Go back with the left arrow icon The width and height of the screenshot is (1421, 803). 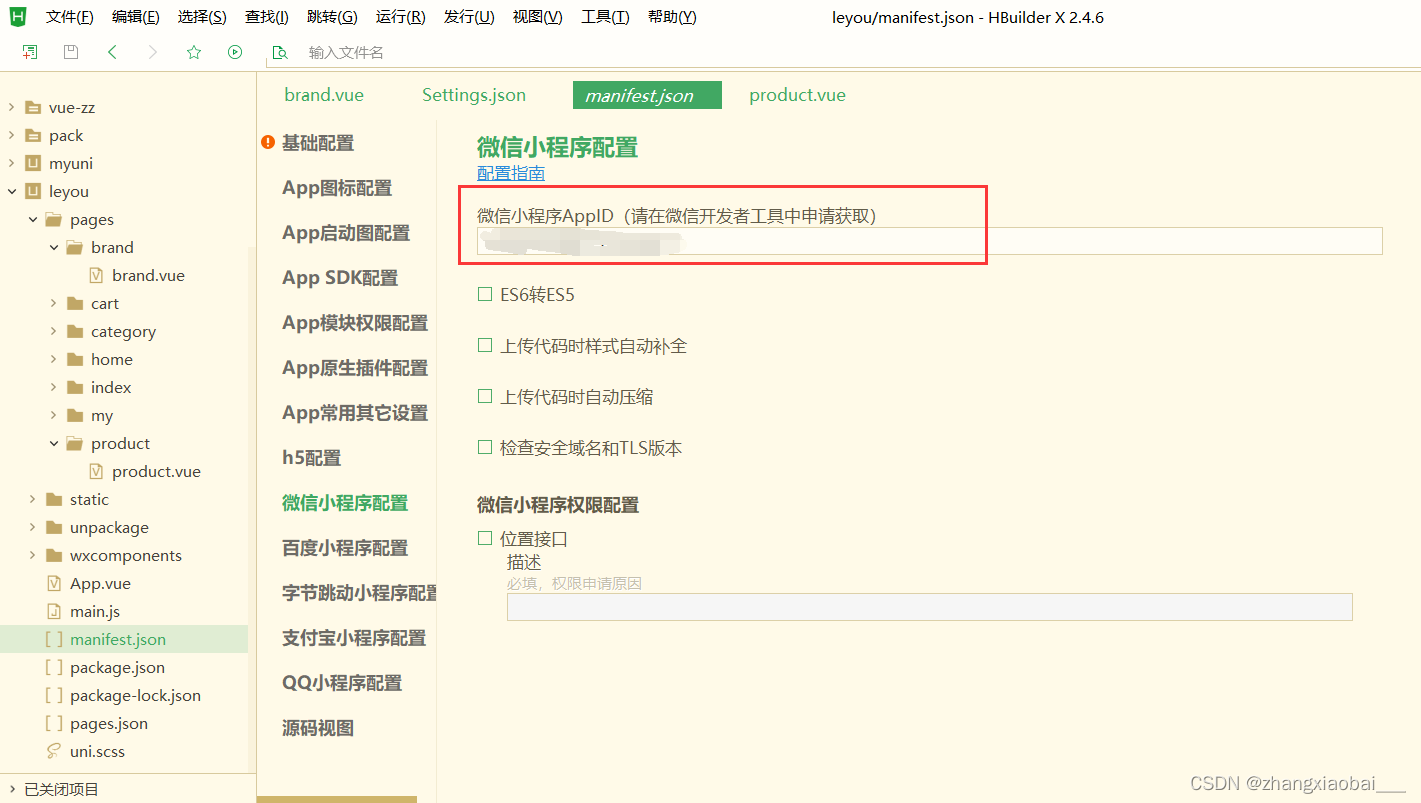(x=112, y=52)
